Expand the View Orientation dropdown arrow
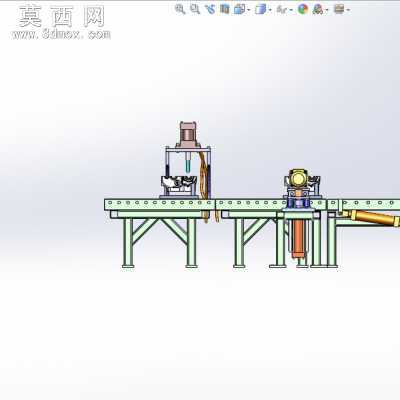Viewport: 400px width, 400px height. (249, 10)
